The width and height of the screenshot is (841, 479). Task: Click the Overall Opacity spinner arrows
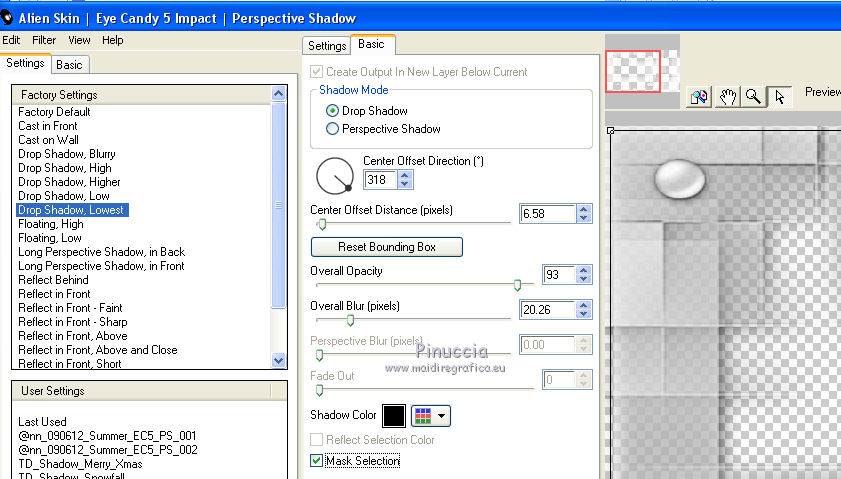(584, 275)
